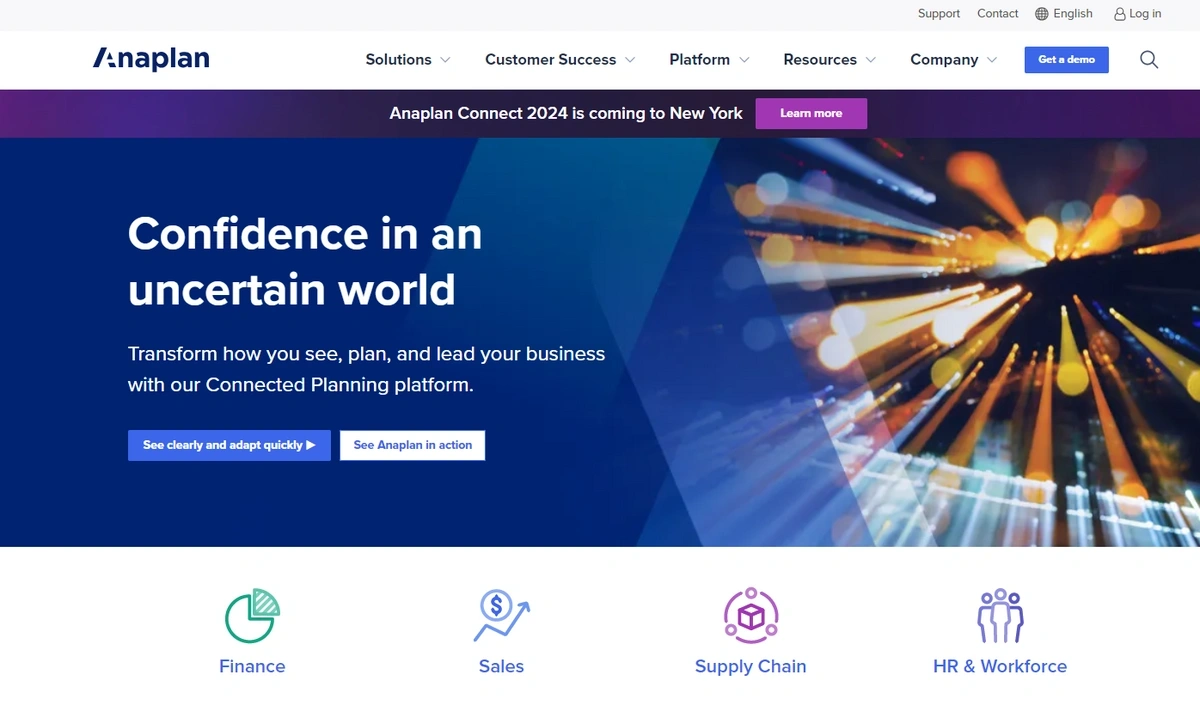
Task: Click See clearly and adapt quickly button
Action: pos(229,445)
